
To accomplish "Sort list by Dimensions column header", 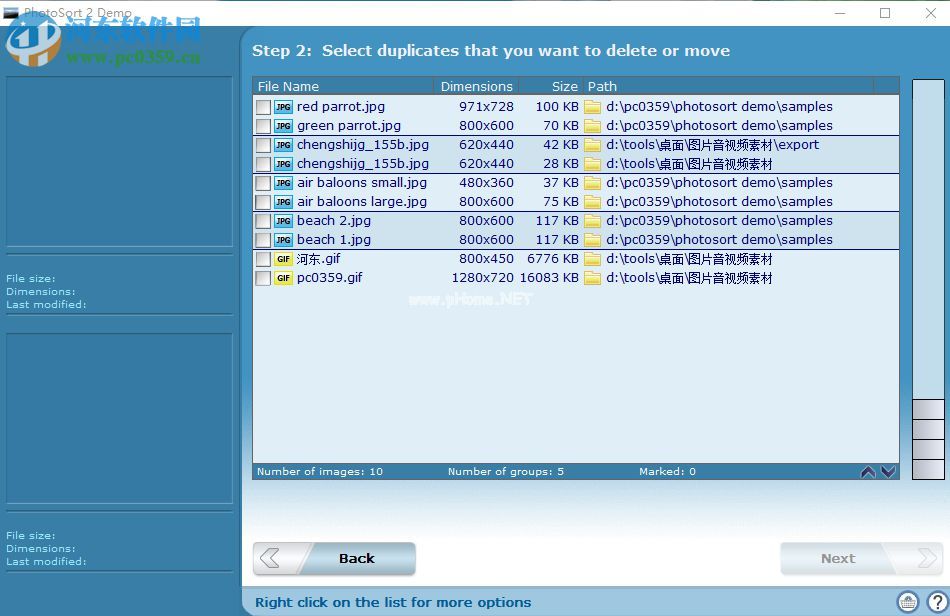I will pos(476,86).
